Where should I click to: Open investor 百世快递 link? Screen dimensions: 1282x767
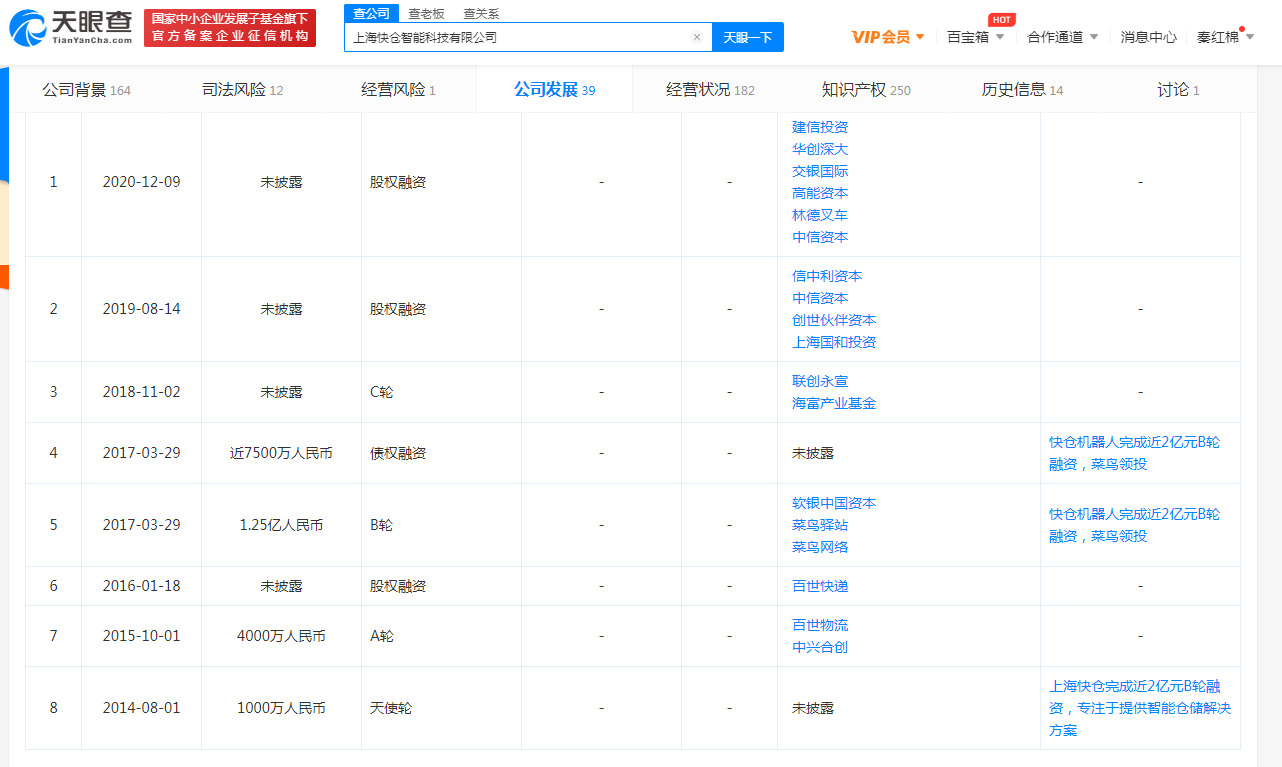coord(820,586)
